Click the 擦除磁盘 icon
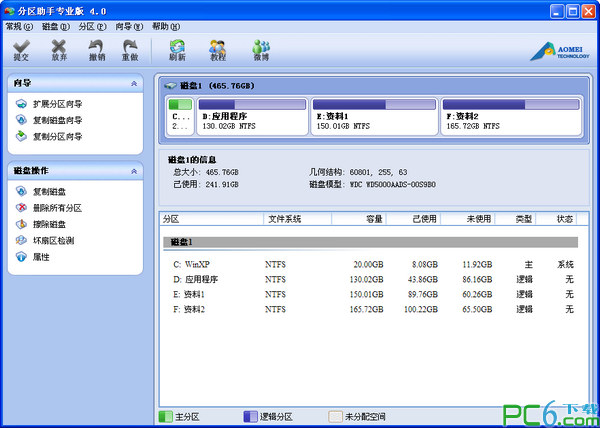 pyautogui.click(x=21, y=224)
